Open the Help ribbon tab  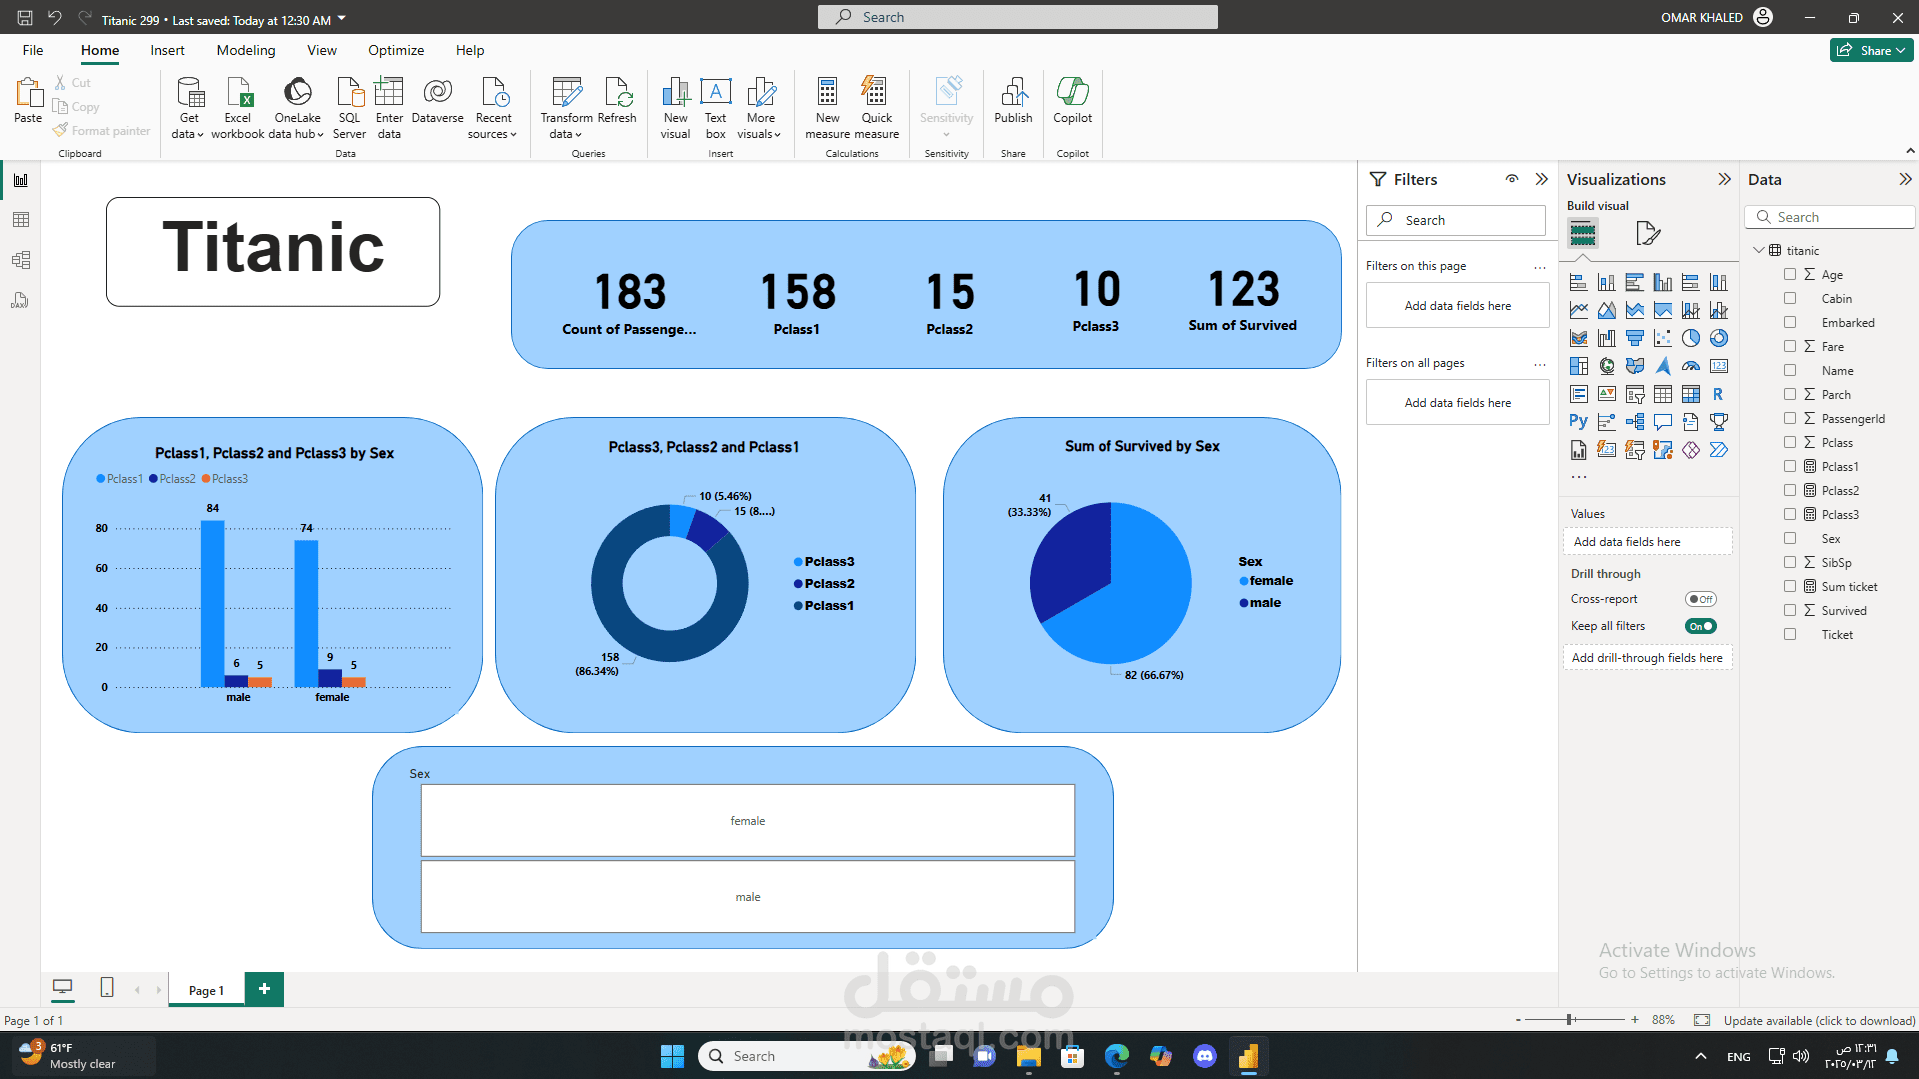(x=470, y=50)
